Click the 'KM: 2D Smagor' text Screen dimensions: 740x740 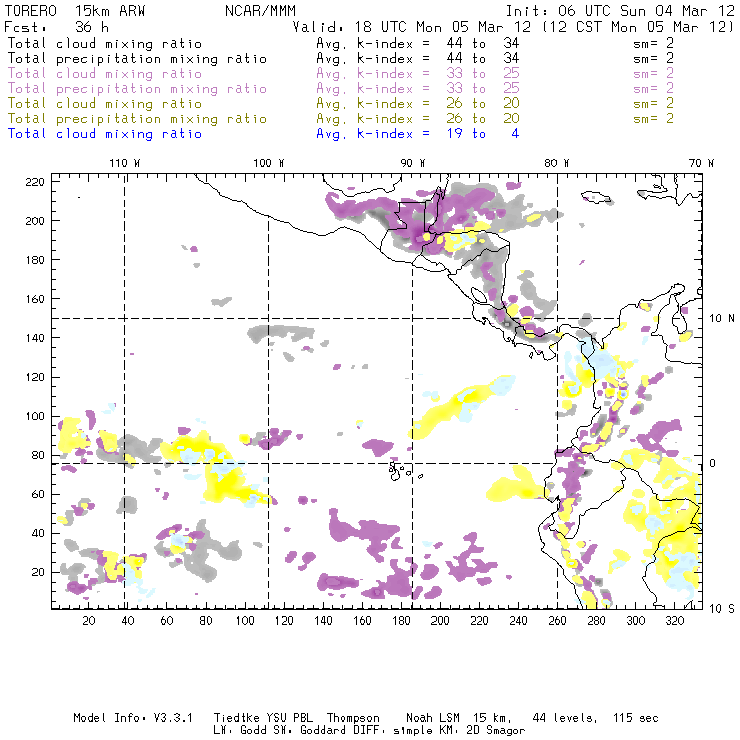pos(483,731)
